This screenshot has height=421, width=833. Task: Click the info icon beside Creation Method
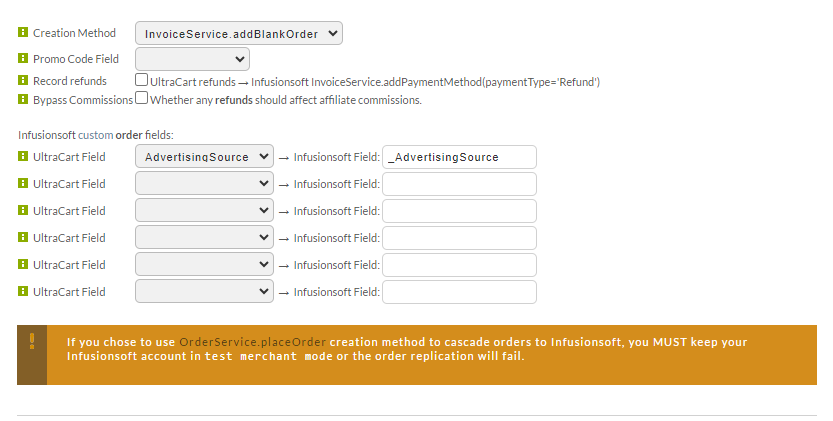[x=23, y=32]
